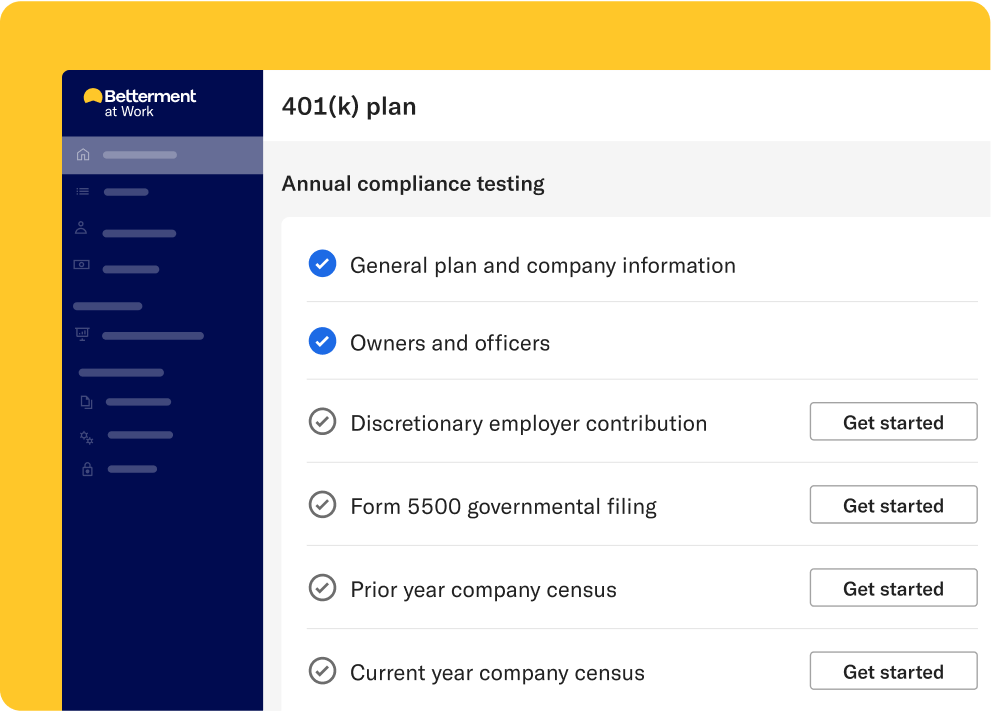Open the Owners and officers row
This screenshot has height=711, width=991.
(x=450, y=343)
